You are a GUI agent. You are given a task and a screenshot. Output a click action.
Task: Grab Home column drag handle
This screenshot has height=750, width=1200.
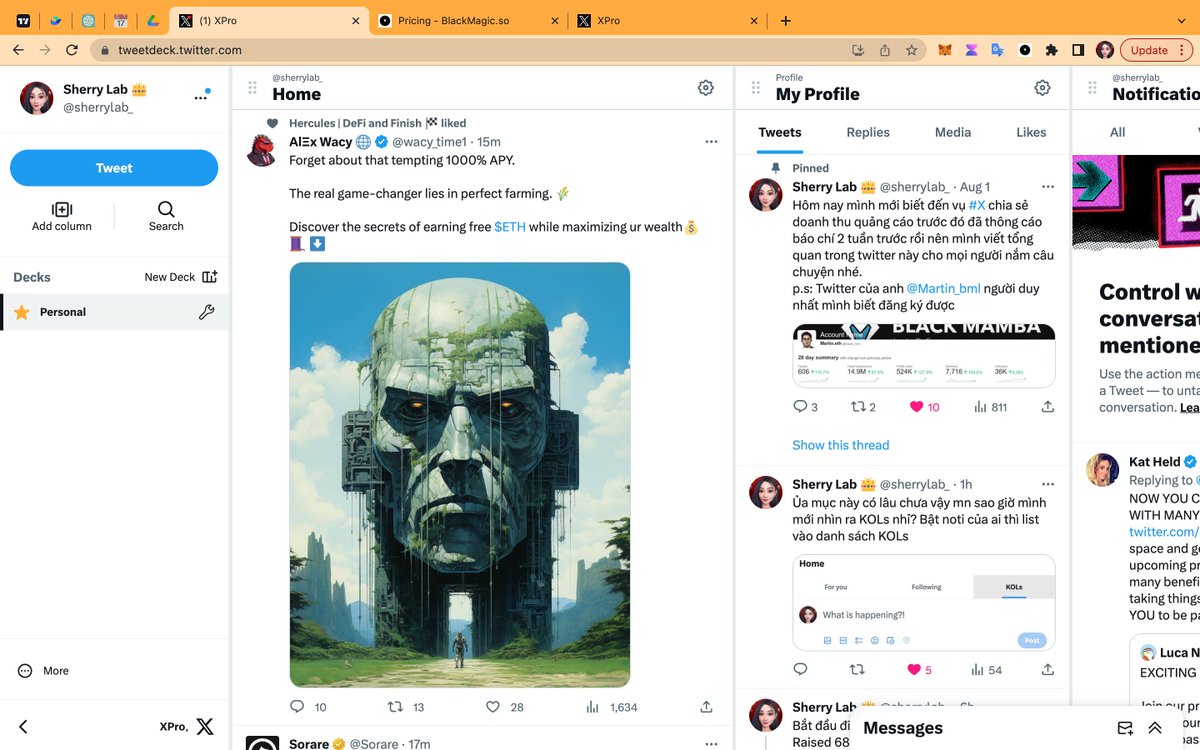pyautogui.click(x=252, y=88)
